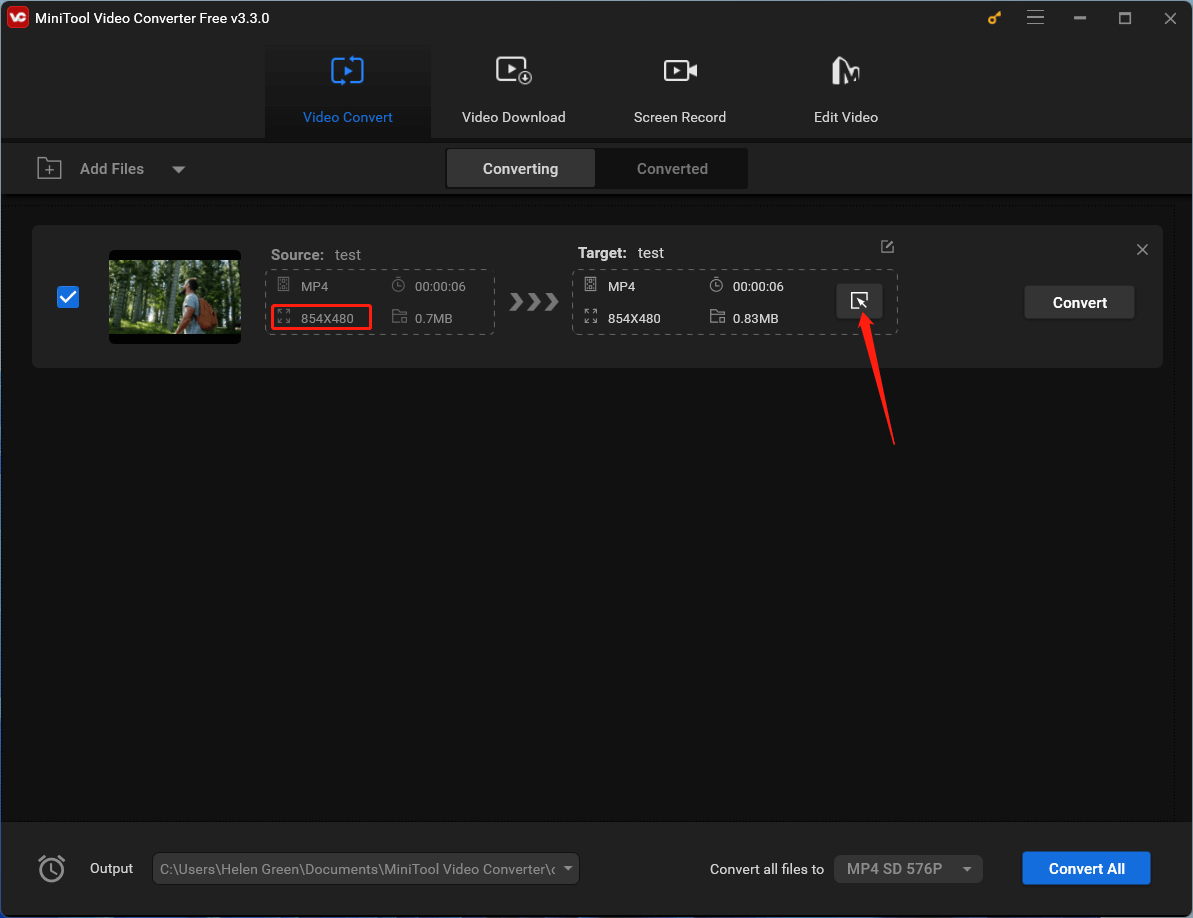The height and width of the screenshot is (918, 1193).
Task: Click the source MP4 format text
Action: click(x=314, y=287)
